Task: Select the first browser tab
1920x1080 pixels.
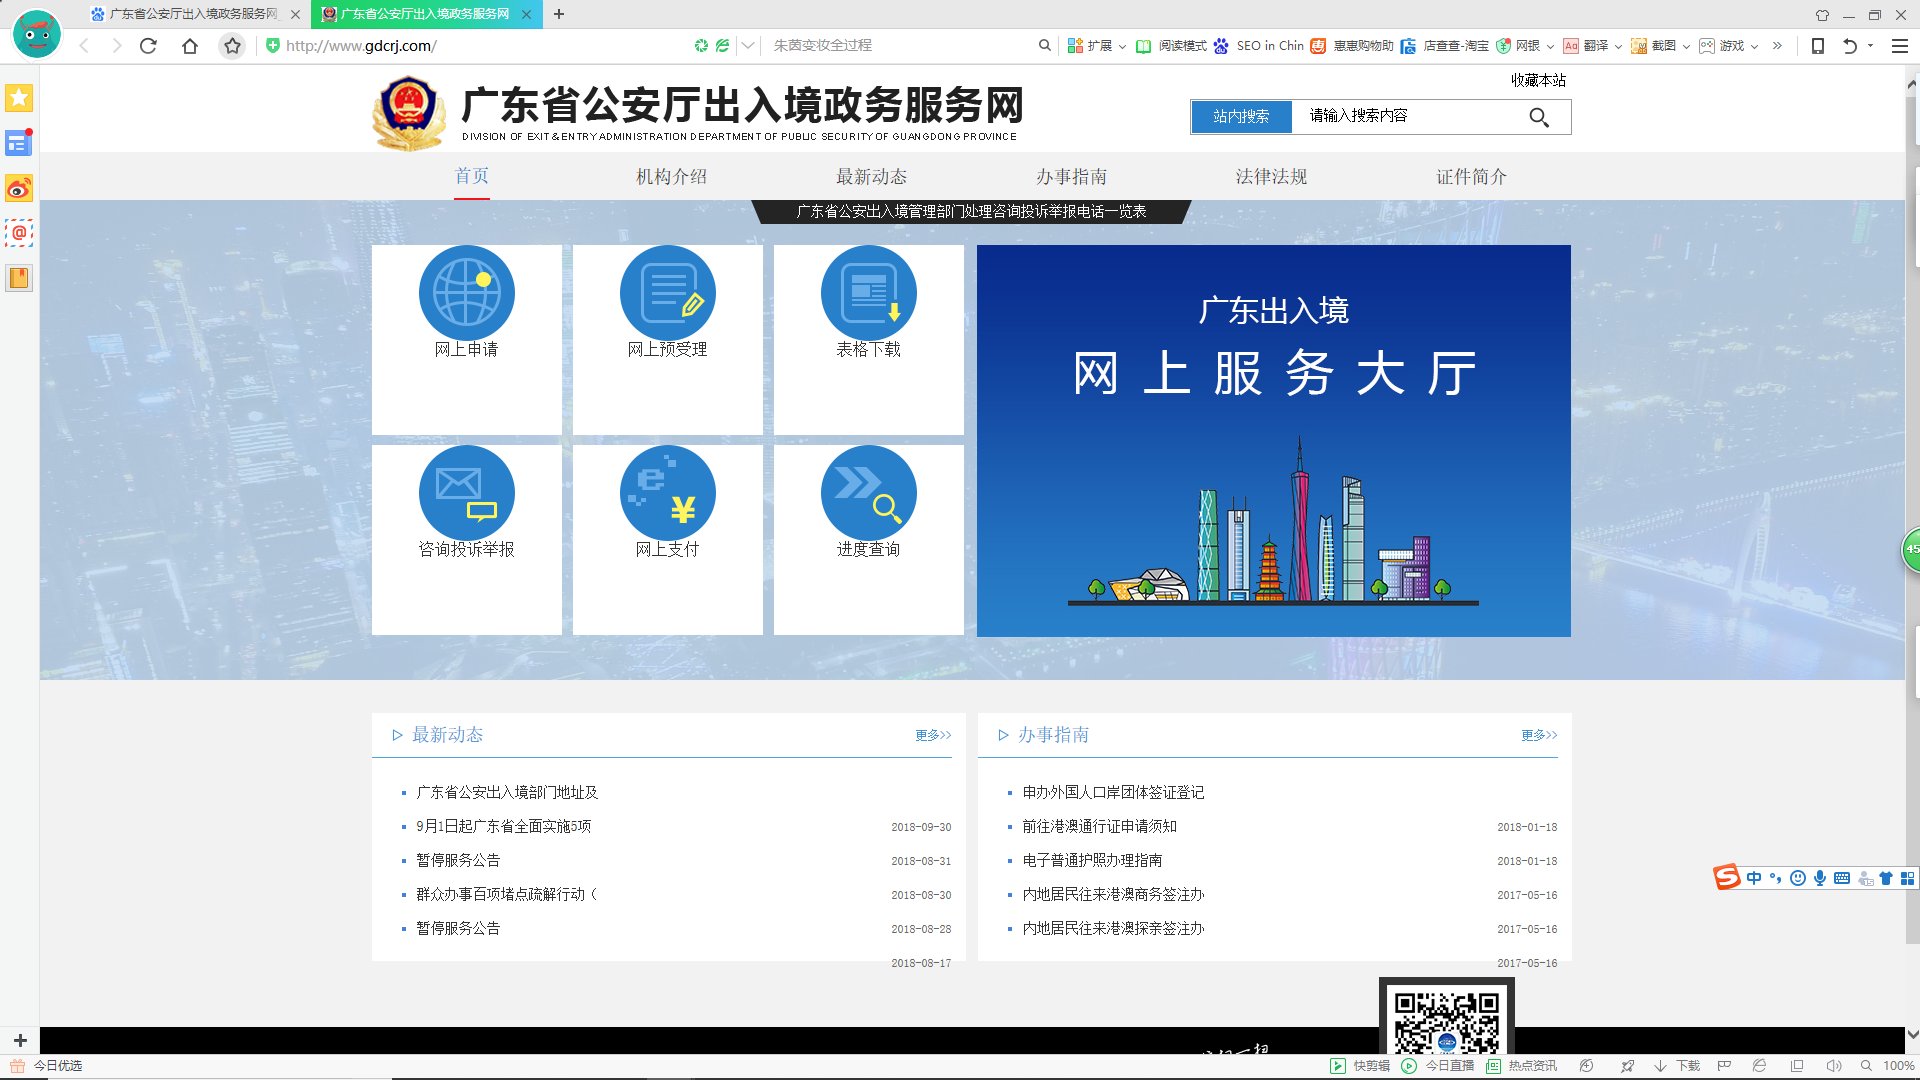Action: point(190,15)
